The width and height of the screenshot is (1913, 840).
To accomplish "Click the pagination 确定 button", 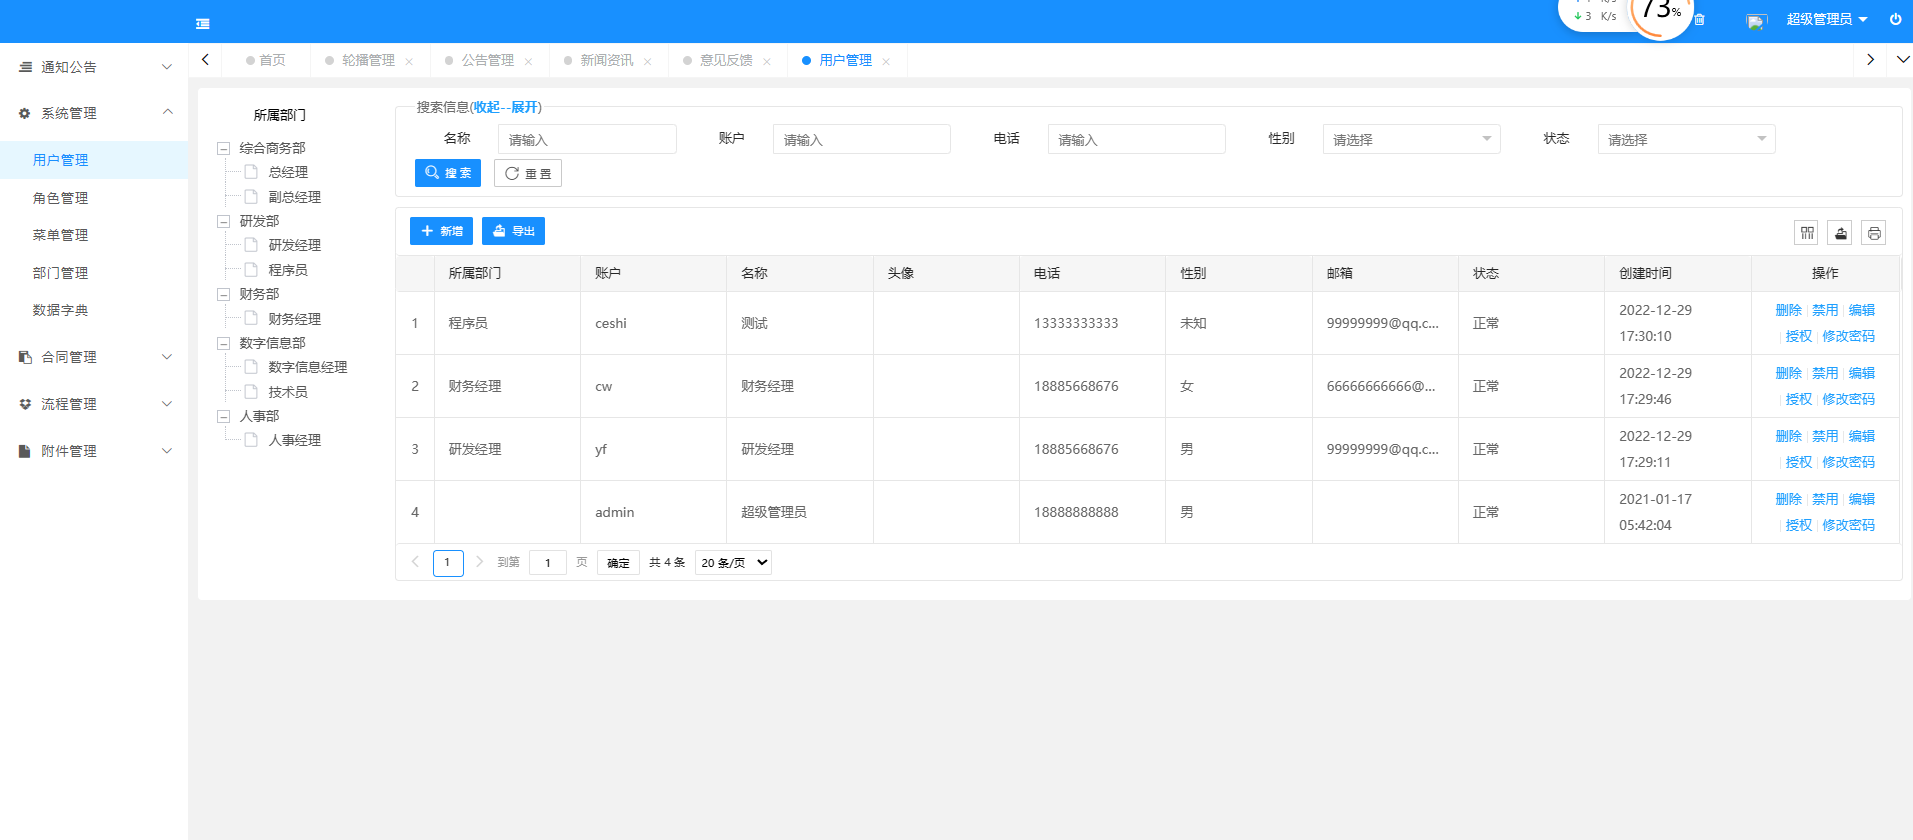I will 618,563.
